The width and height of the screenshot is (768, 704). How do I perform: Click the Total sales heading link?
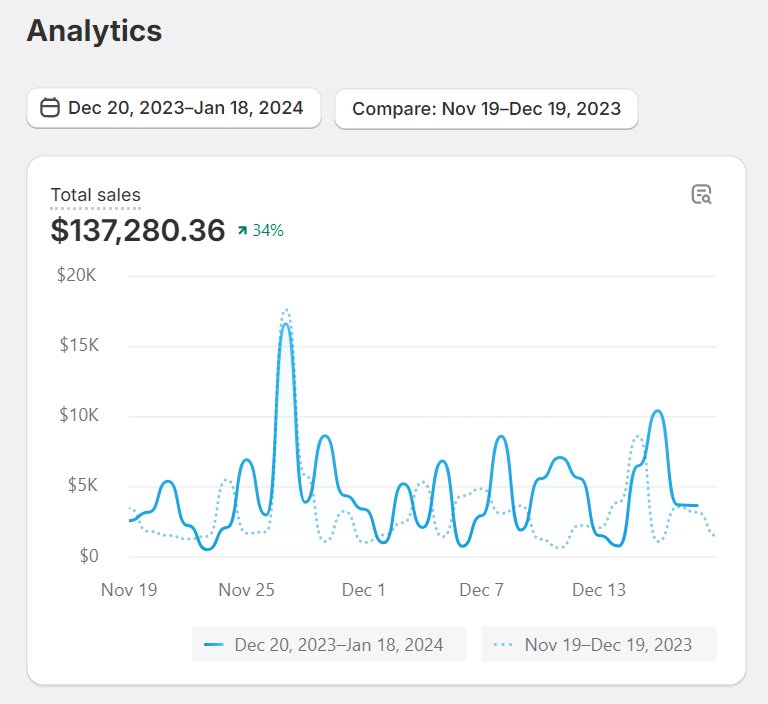click(x=96, y=195)
